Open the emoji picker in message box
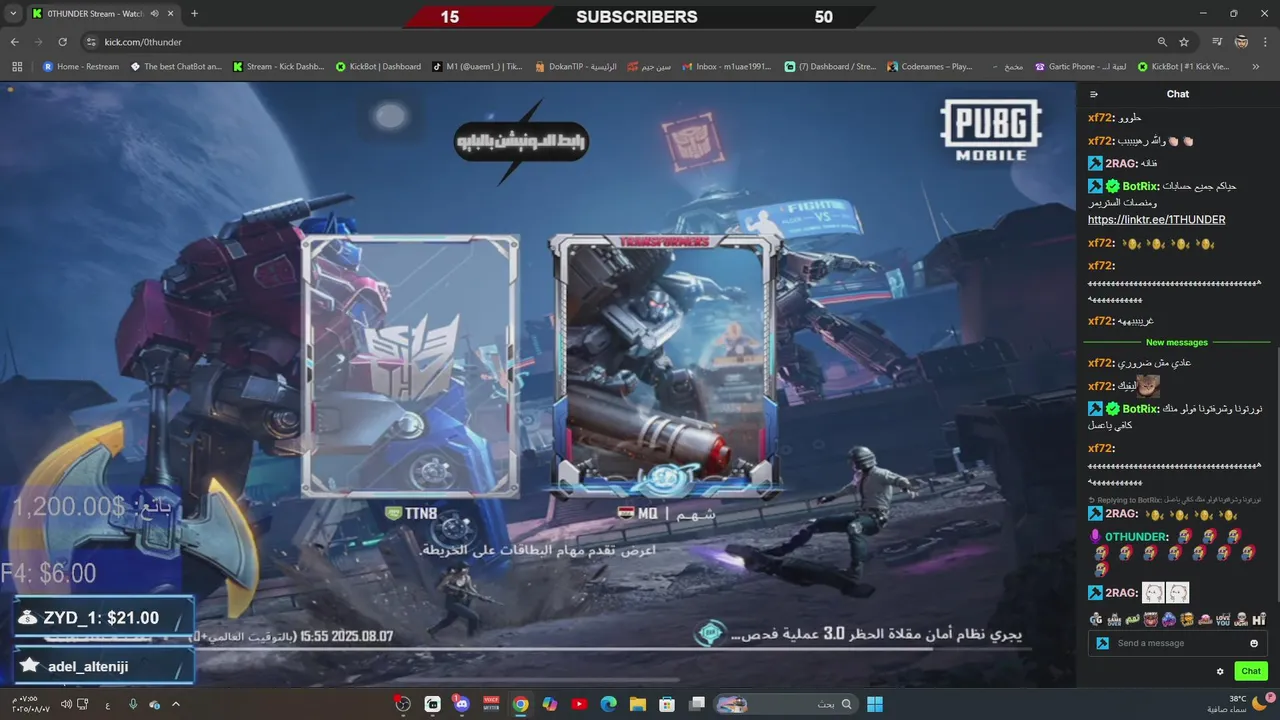 point(1254,643)
